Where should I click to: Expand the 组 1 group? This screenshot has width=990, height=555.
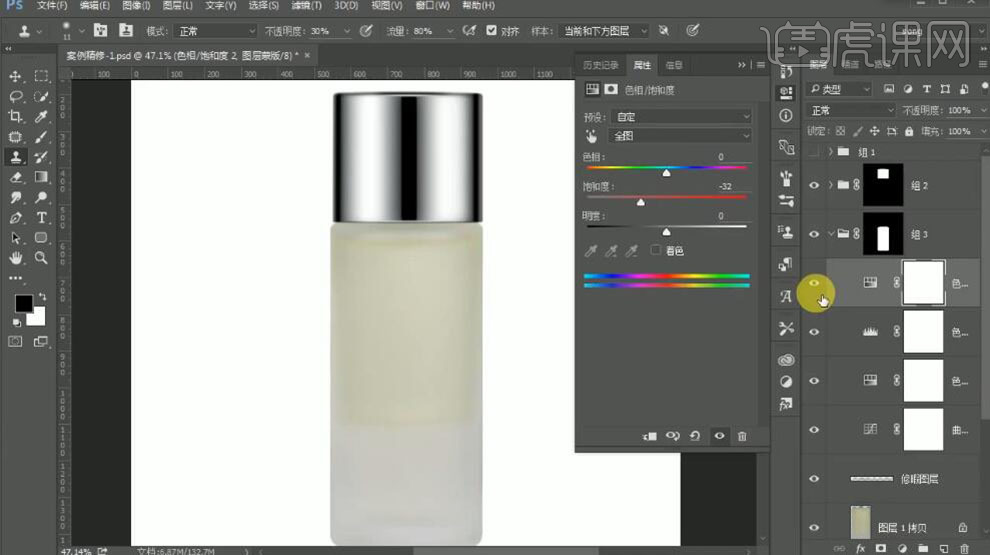(x=831, y=152)
